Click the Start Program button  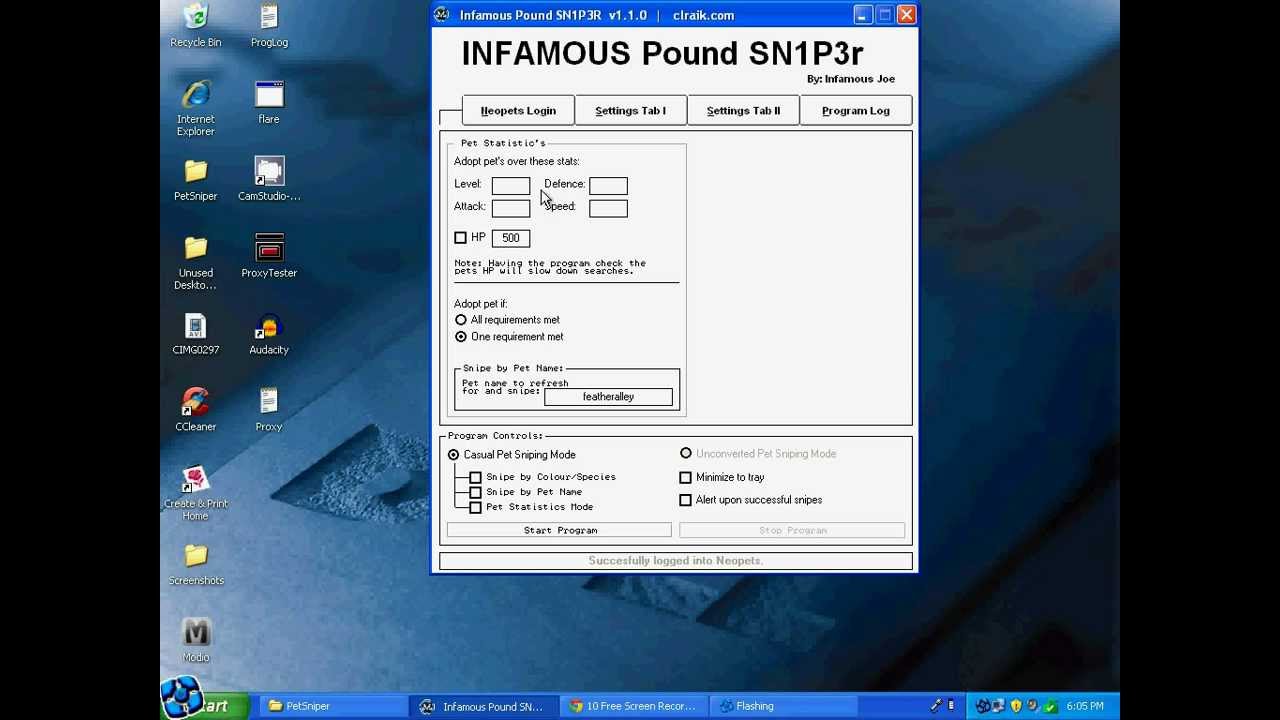[560, 531]
